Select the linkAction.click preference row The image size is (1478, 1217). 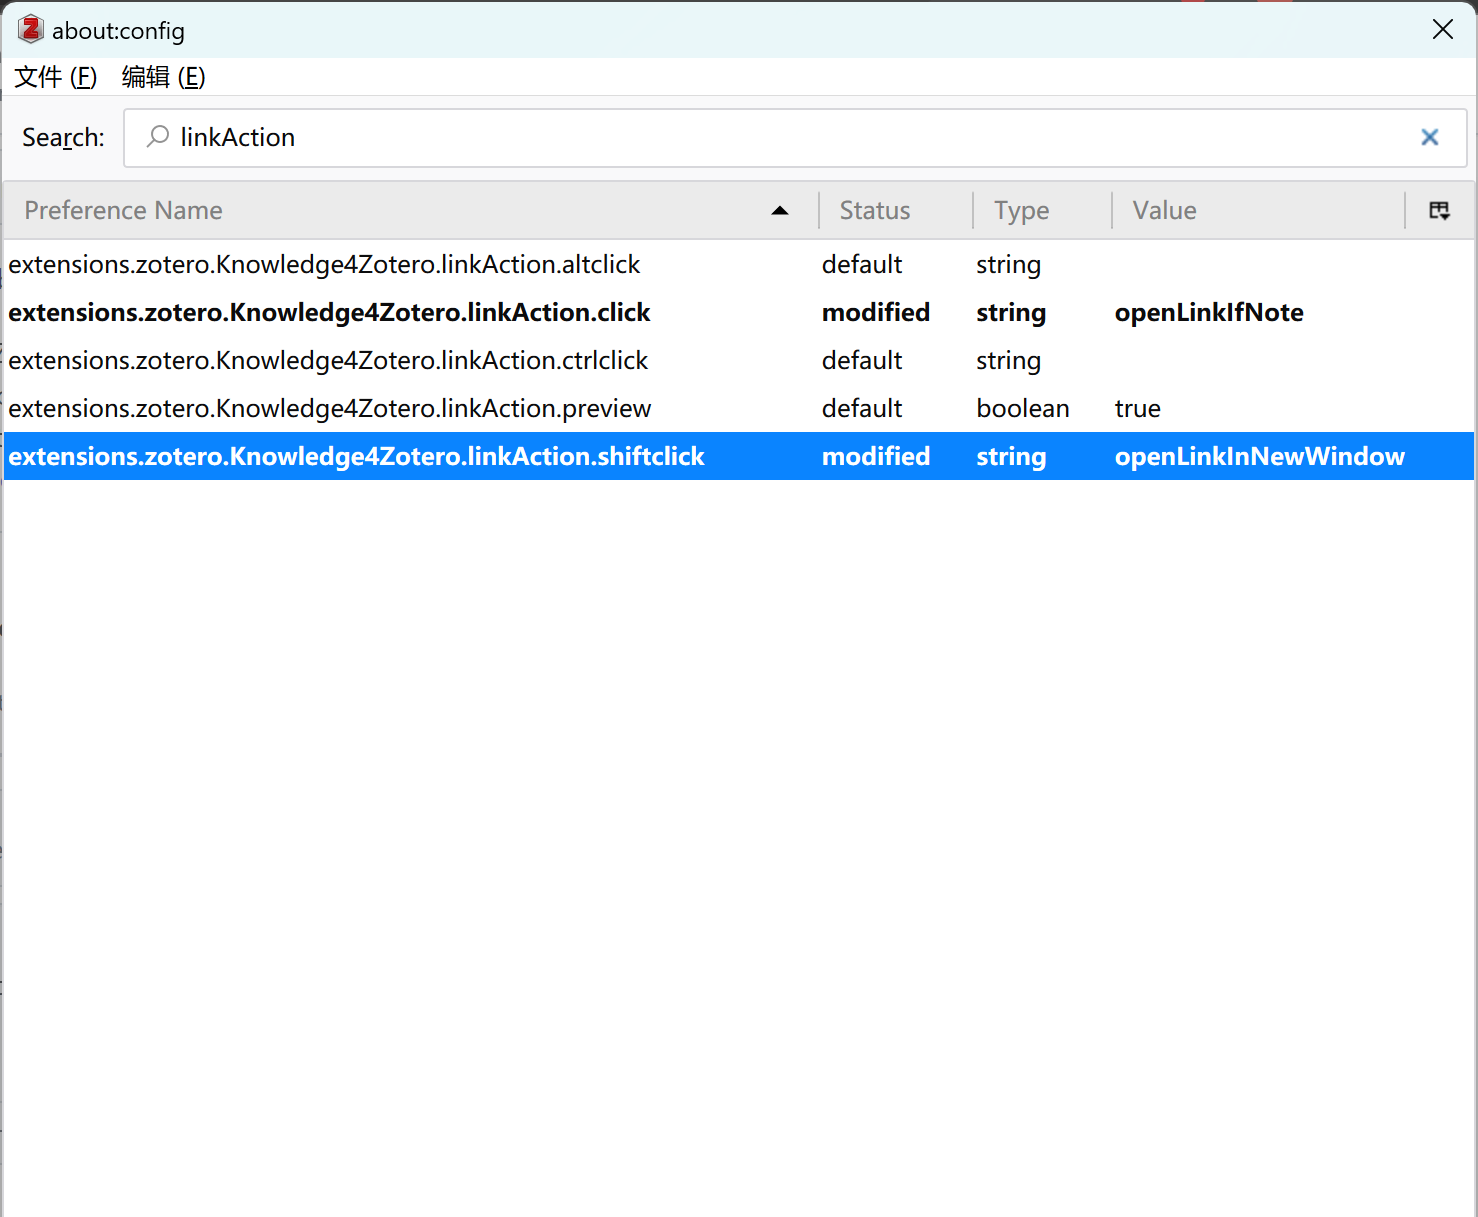[x=329, y=313]
